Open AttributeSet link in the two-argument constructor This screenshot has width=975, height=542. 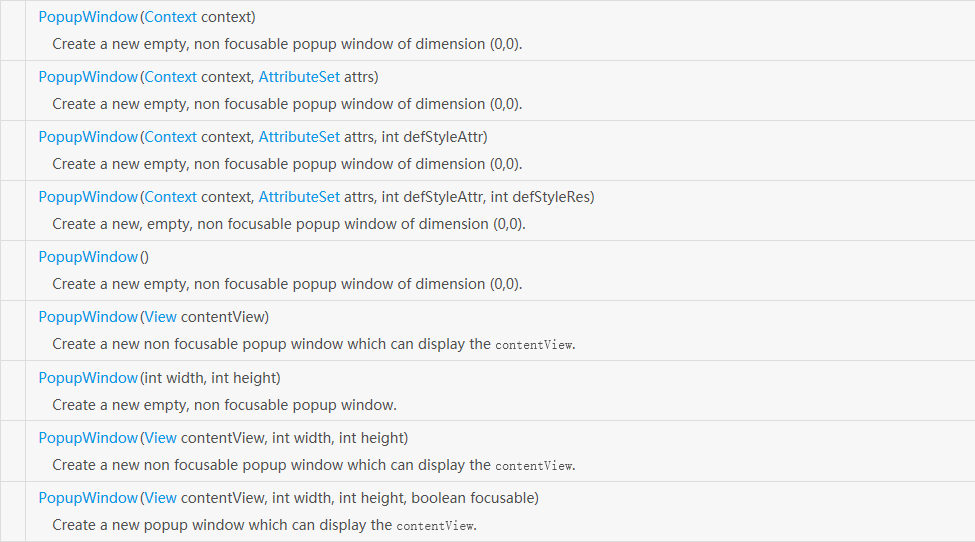pos(299,77)
